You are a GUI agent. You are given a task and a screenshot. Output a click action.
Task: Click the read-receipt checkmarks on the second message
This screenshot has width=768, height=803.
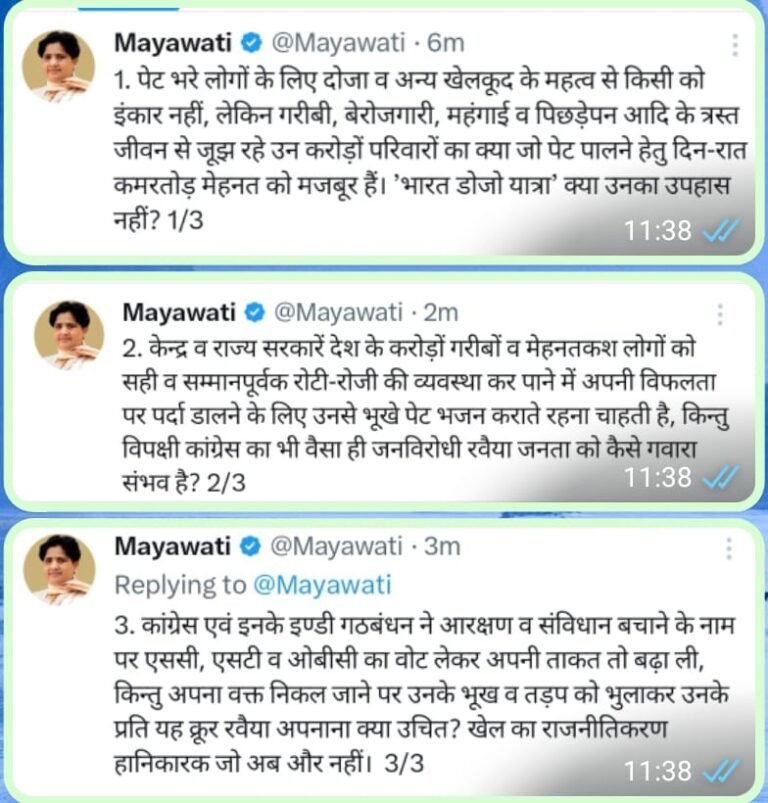click(721, 478)
